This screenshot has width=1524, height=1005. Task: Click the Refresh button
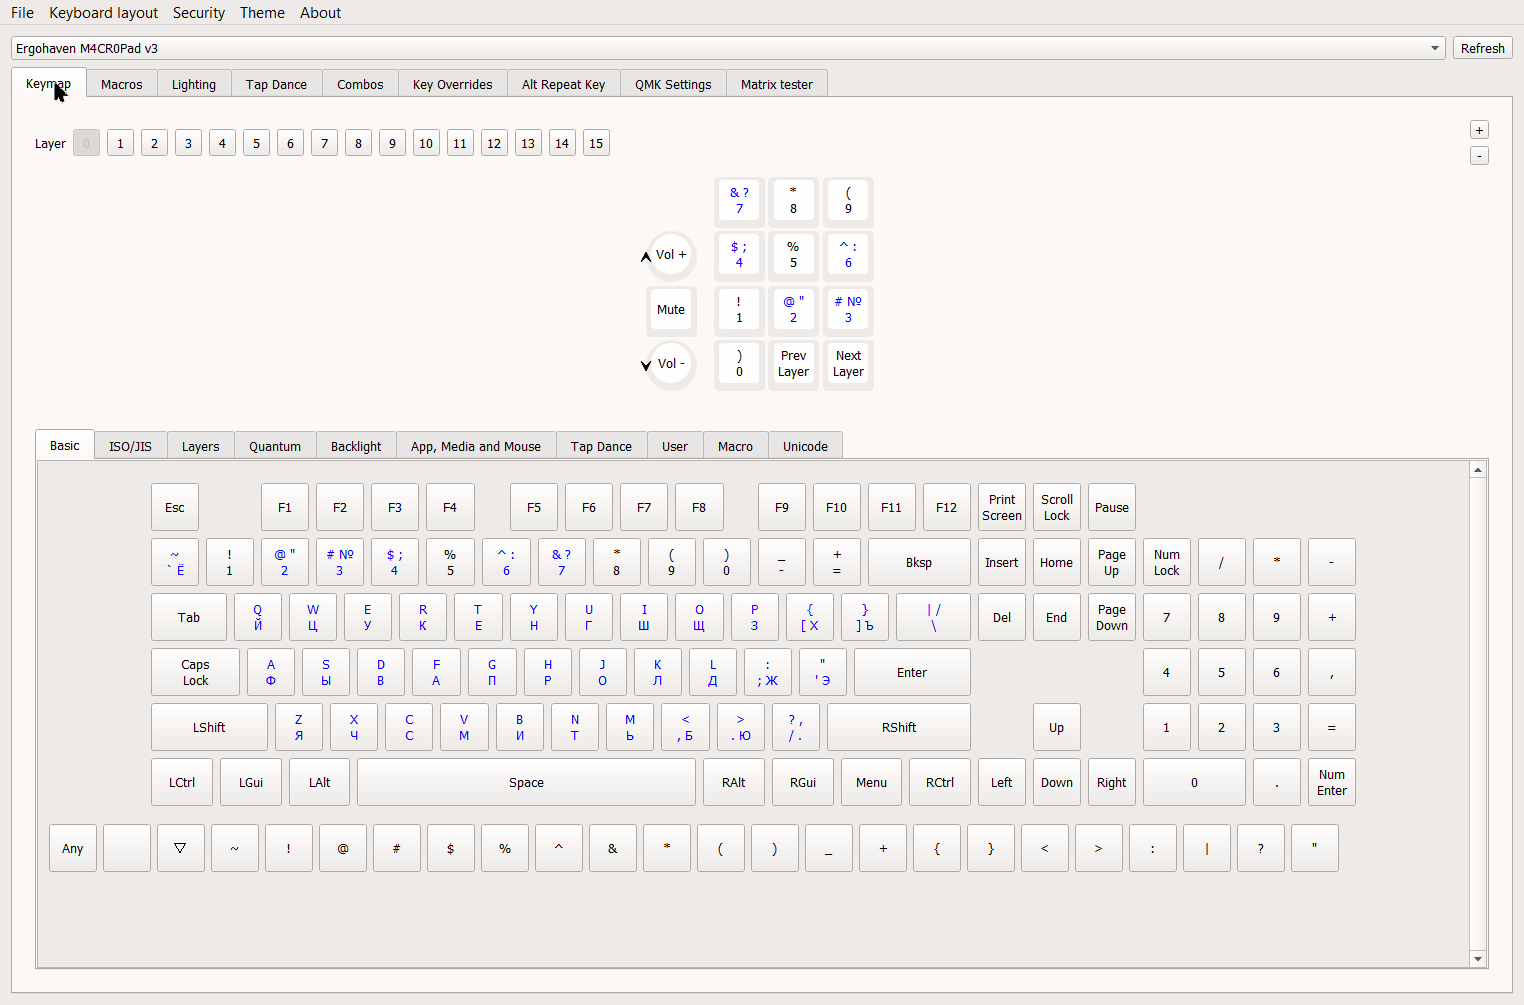tap(1482, 48)
